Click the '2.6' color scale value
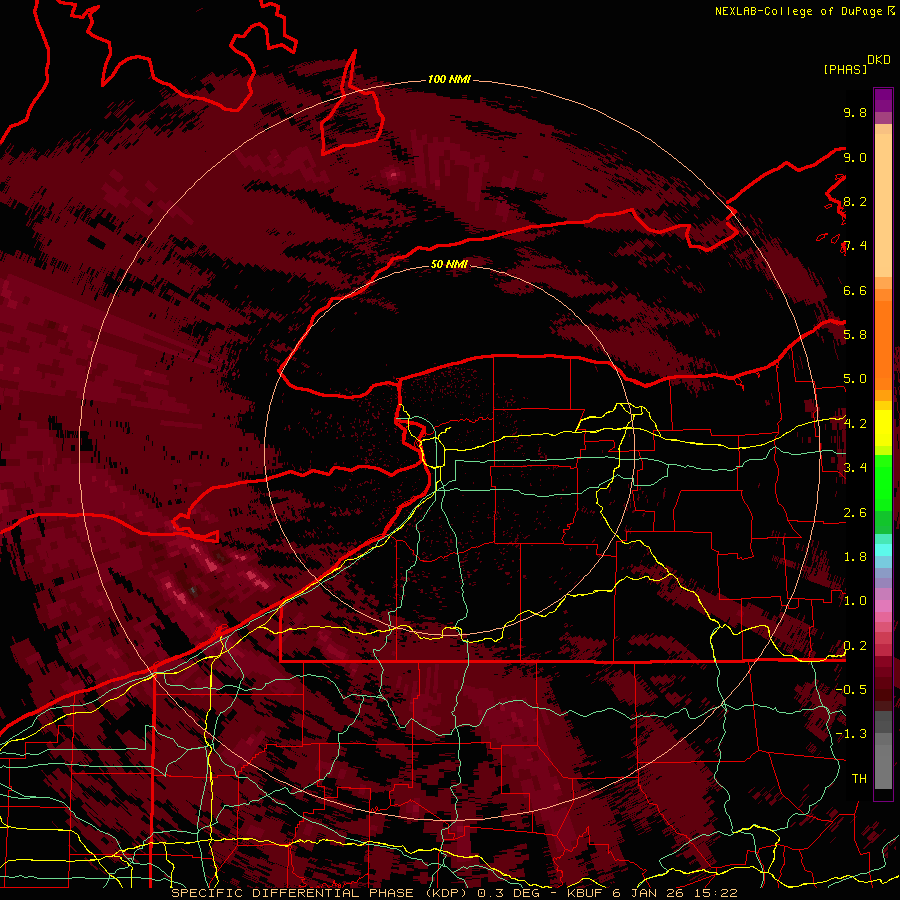 click(855, 513)
